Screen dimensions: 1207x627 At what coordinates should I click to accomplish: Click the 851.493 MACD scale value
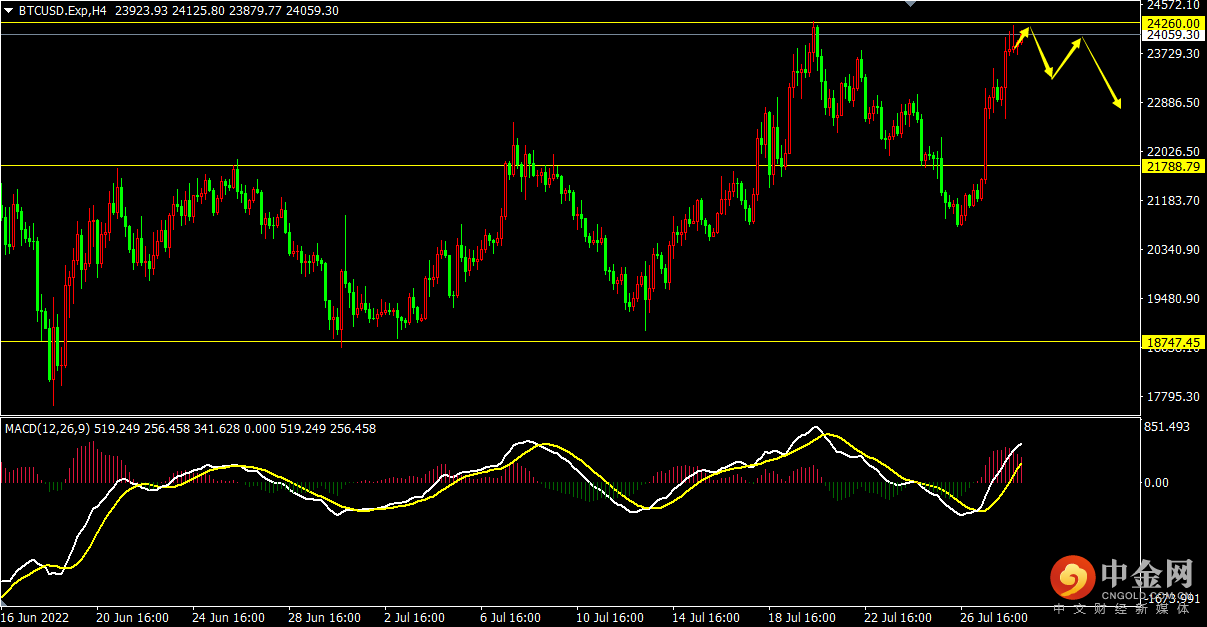(1165, 427)
